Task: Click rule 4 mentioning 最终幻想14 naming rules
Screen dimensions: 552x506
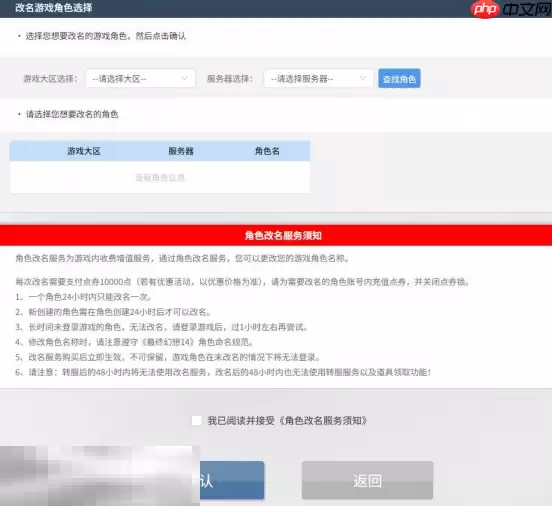Action: (134, 342)
